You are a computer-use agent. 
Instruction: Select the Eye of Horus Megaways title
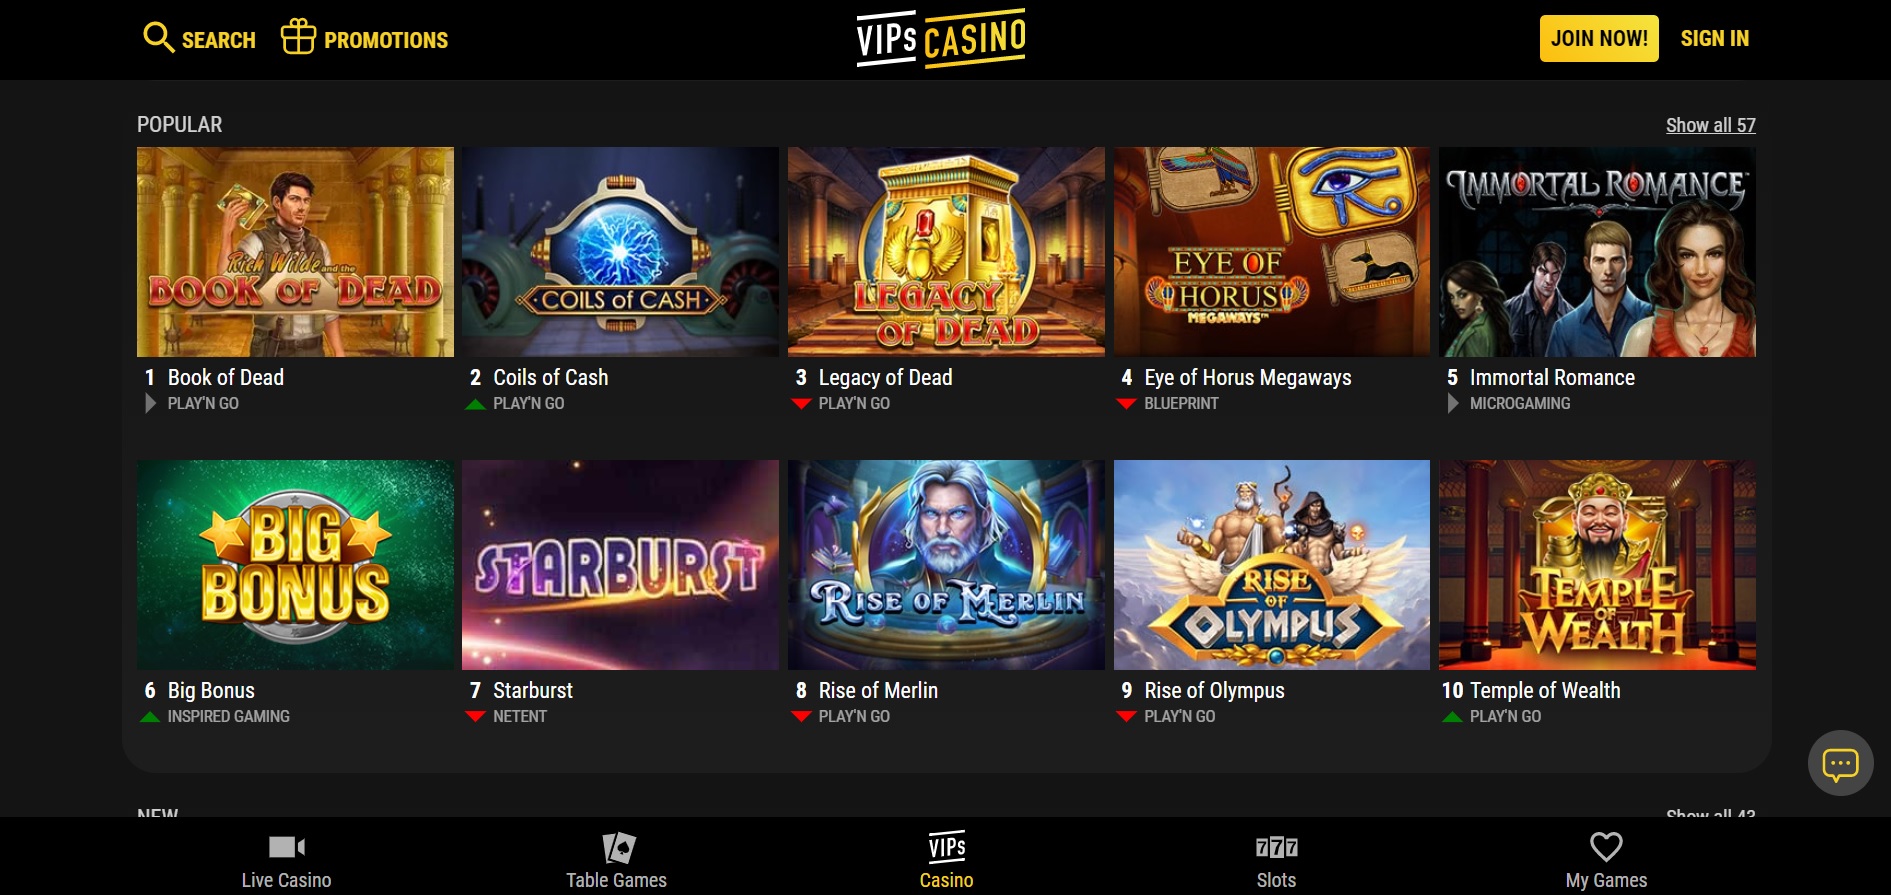pyautogui.click(x=1247, y=377)
